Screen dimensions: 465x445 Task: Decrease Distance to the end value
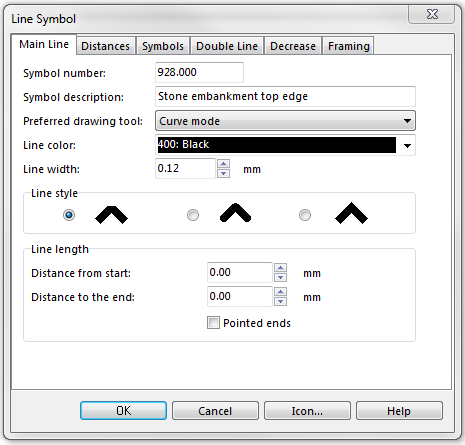pos(281,301)
